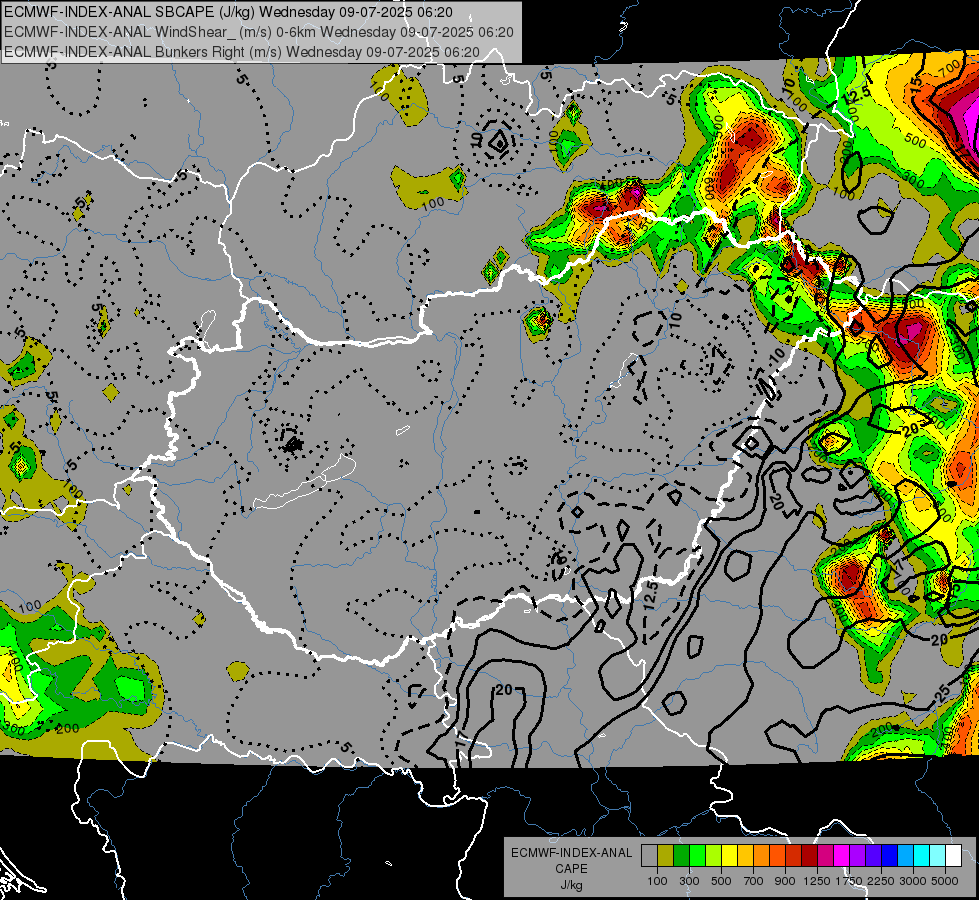This screenshot has width=979, height=900.
Task: Click the 2250 label on legend scale
Action: click(881, 881)
